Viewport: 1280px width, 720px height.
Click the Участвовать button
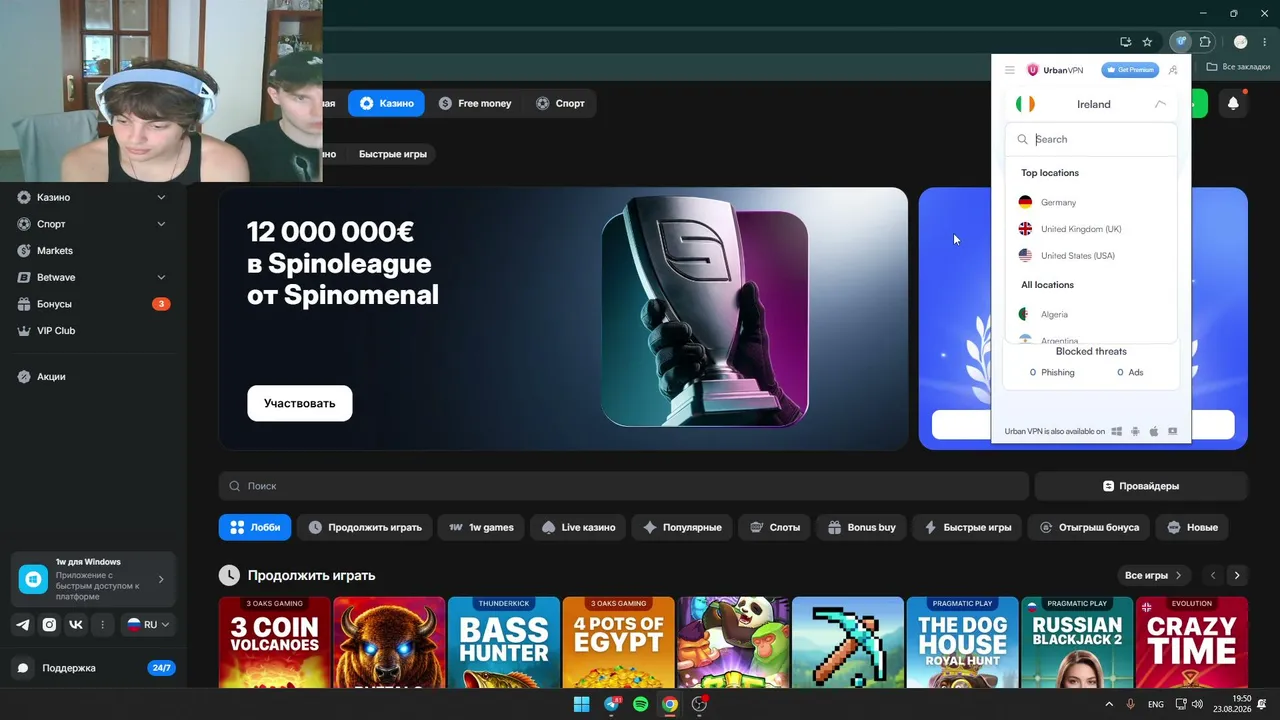(300, 403)
